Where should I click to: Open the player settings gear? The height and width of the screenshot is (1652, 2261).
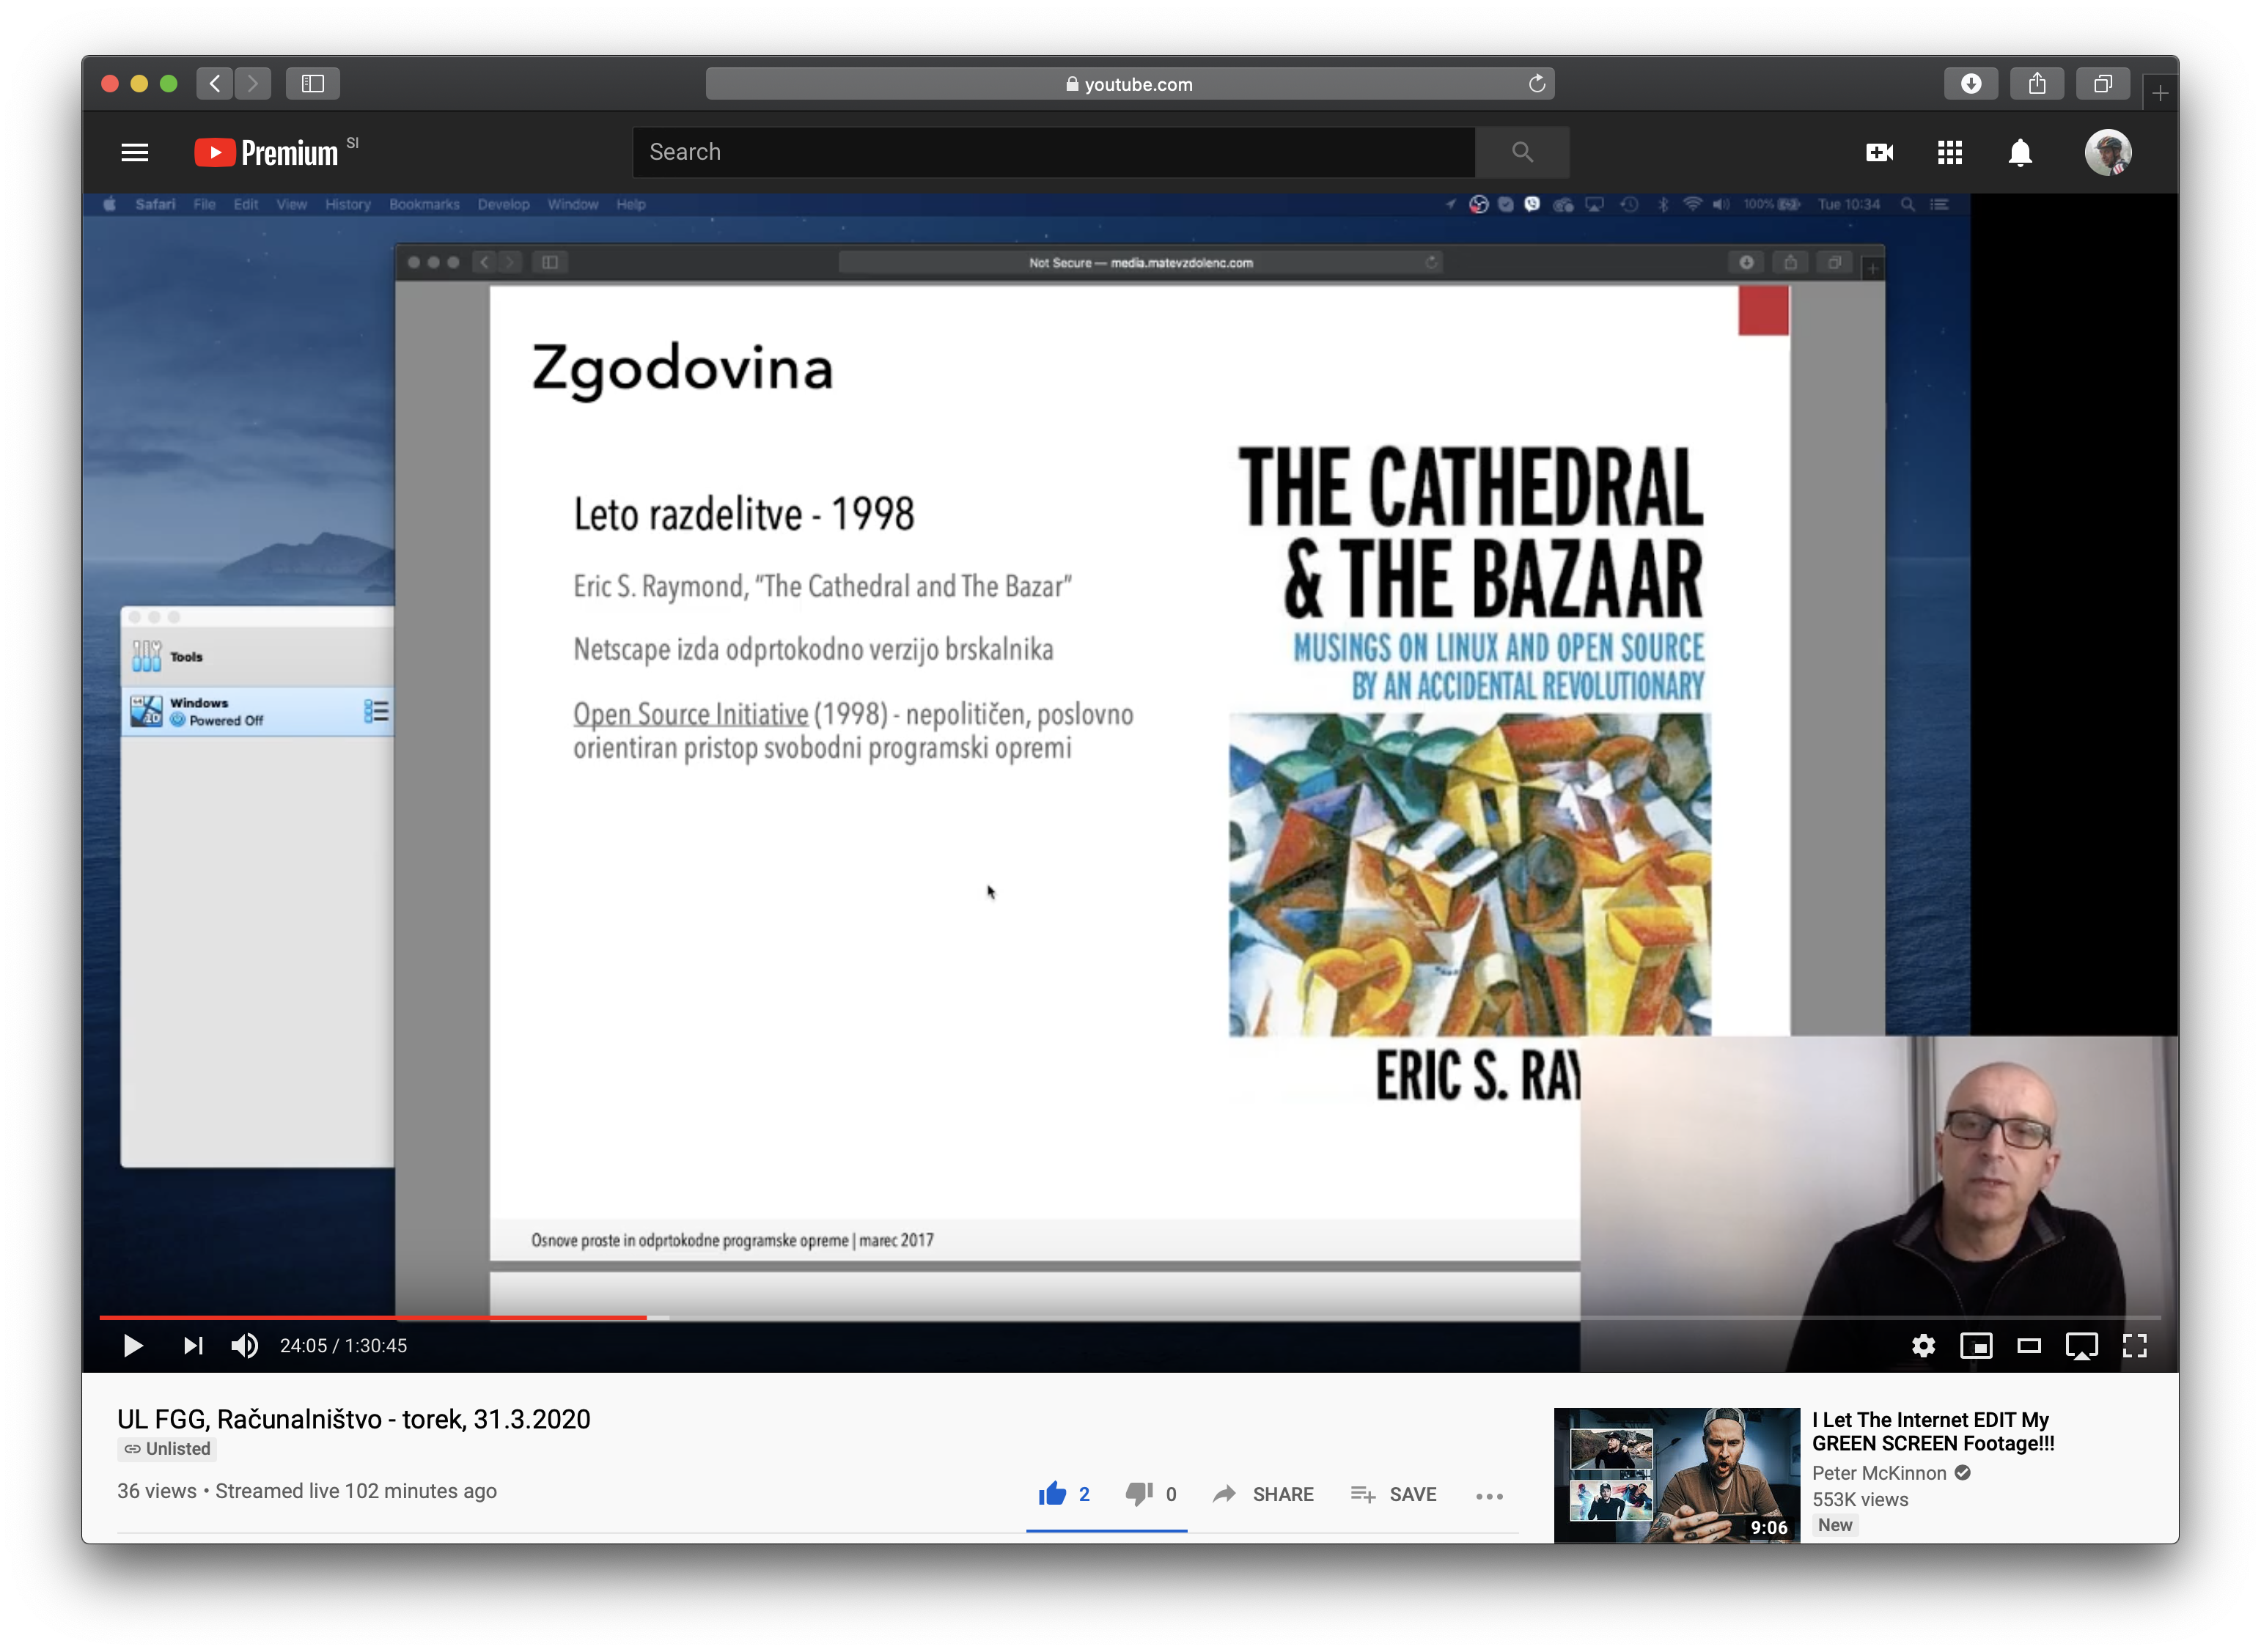click(1922, 1345)
